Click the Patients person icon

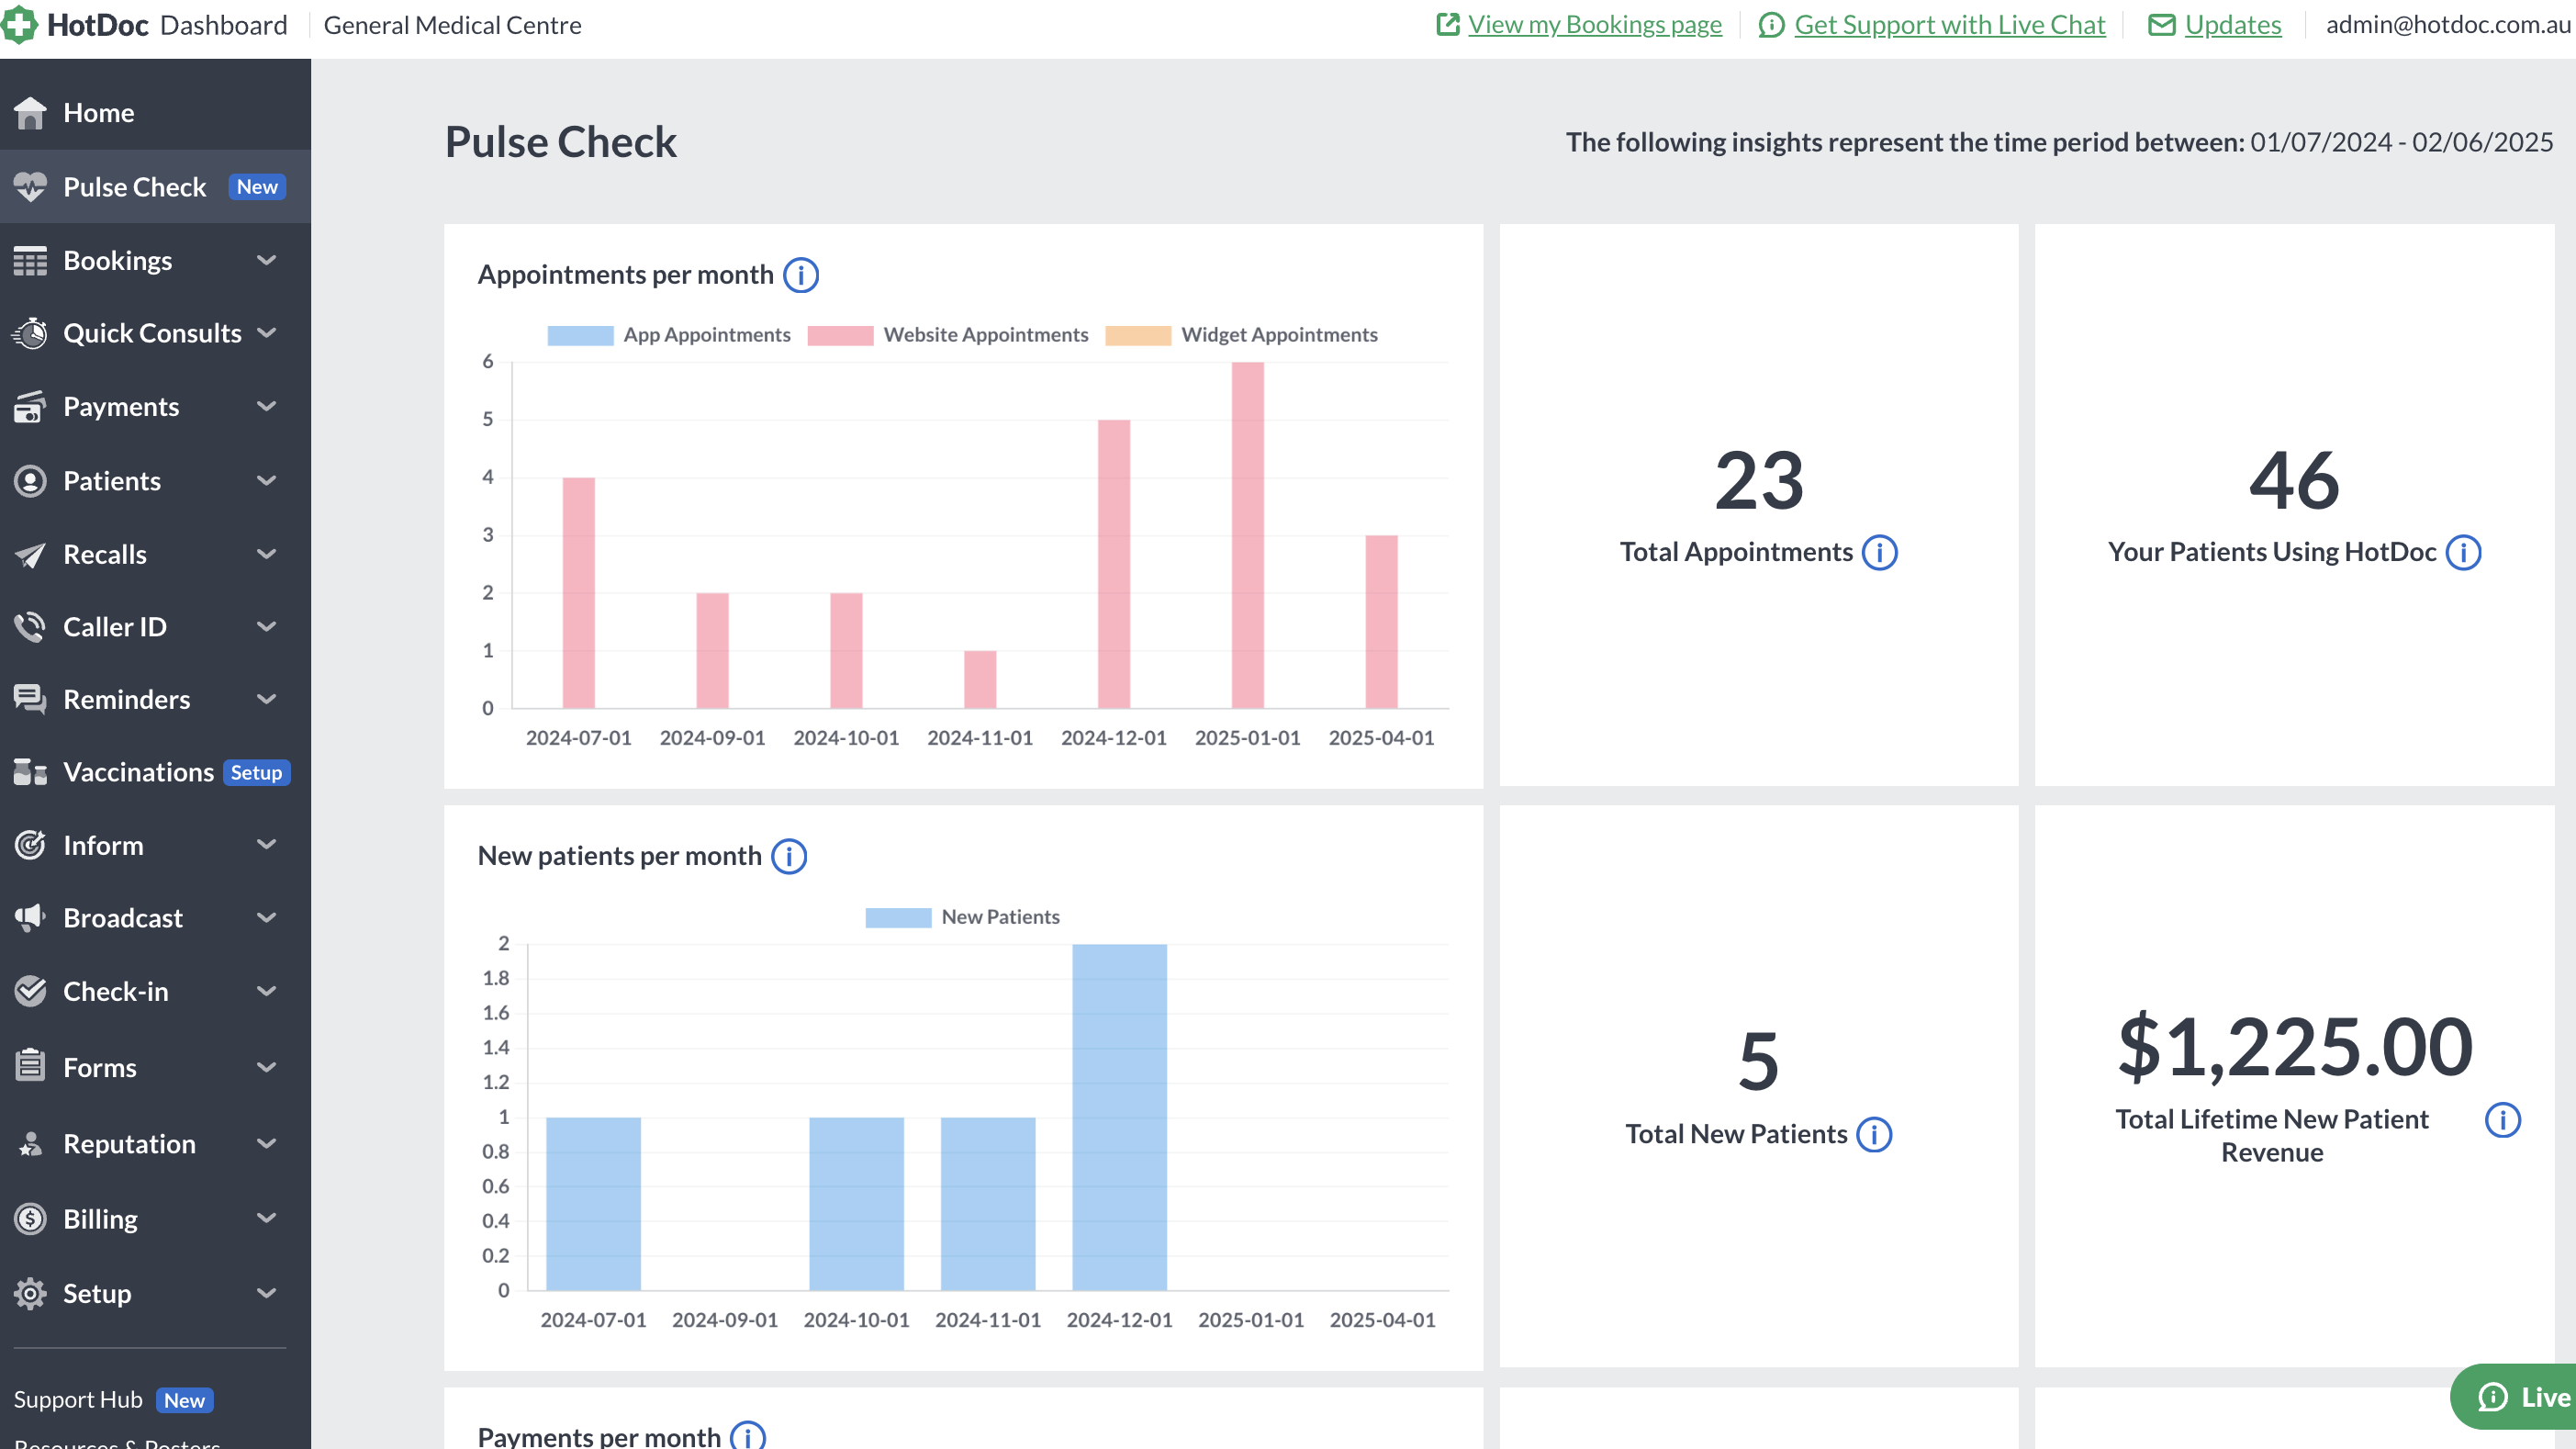click(30, 481)
